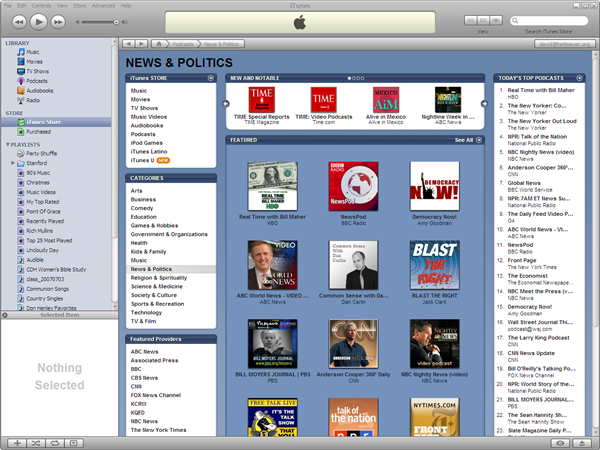Expand Today's Top Podcasts arrow
600x450 pixels.
(579, 78)
